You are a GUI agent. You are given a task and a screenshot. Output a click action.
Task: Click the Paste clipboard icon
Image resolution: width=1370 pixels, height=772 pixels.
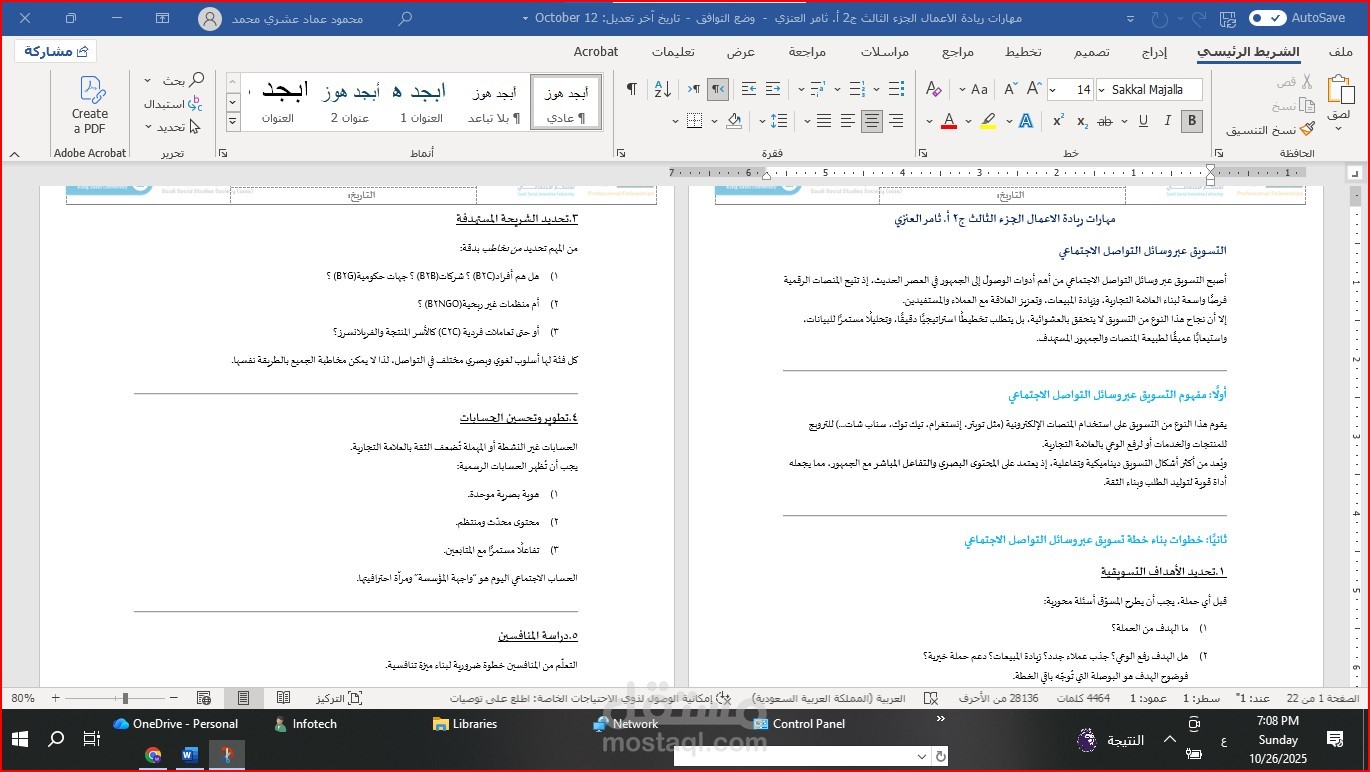1339,90
